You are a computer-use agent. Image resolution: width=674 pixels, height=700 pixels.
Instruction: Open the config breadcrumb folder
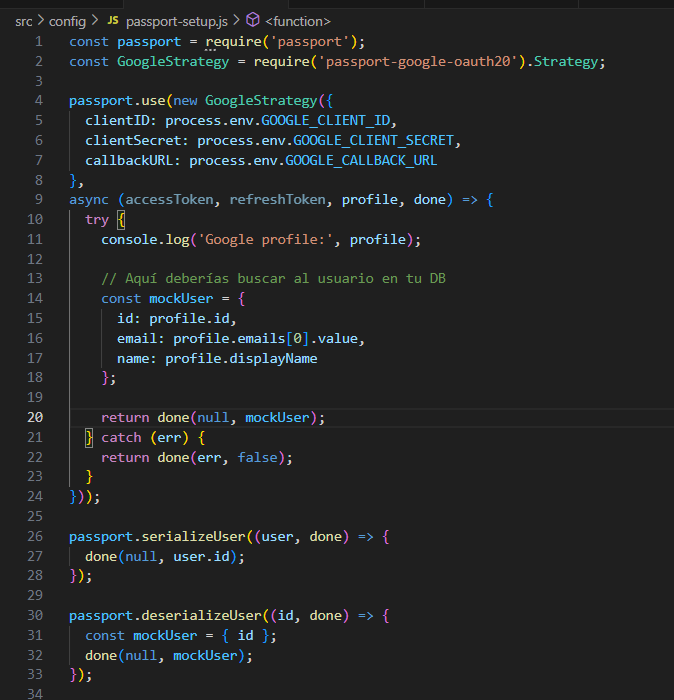coord(67,21)
